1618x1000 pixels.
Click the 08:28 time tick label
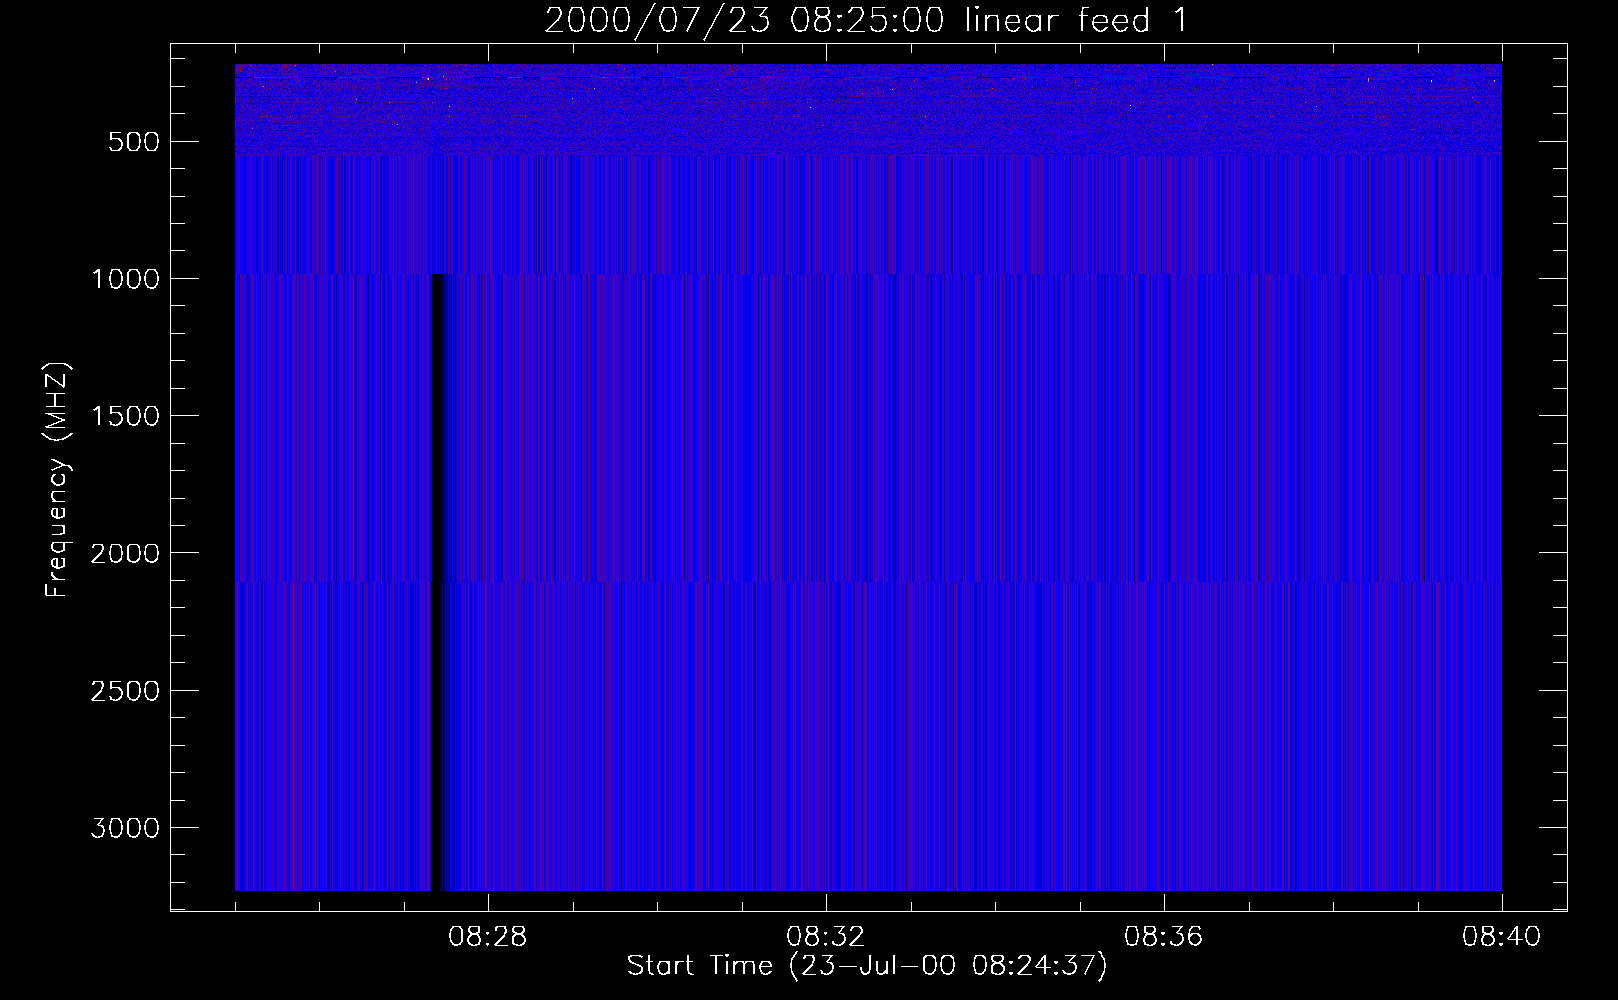tap(488, 937)
